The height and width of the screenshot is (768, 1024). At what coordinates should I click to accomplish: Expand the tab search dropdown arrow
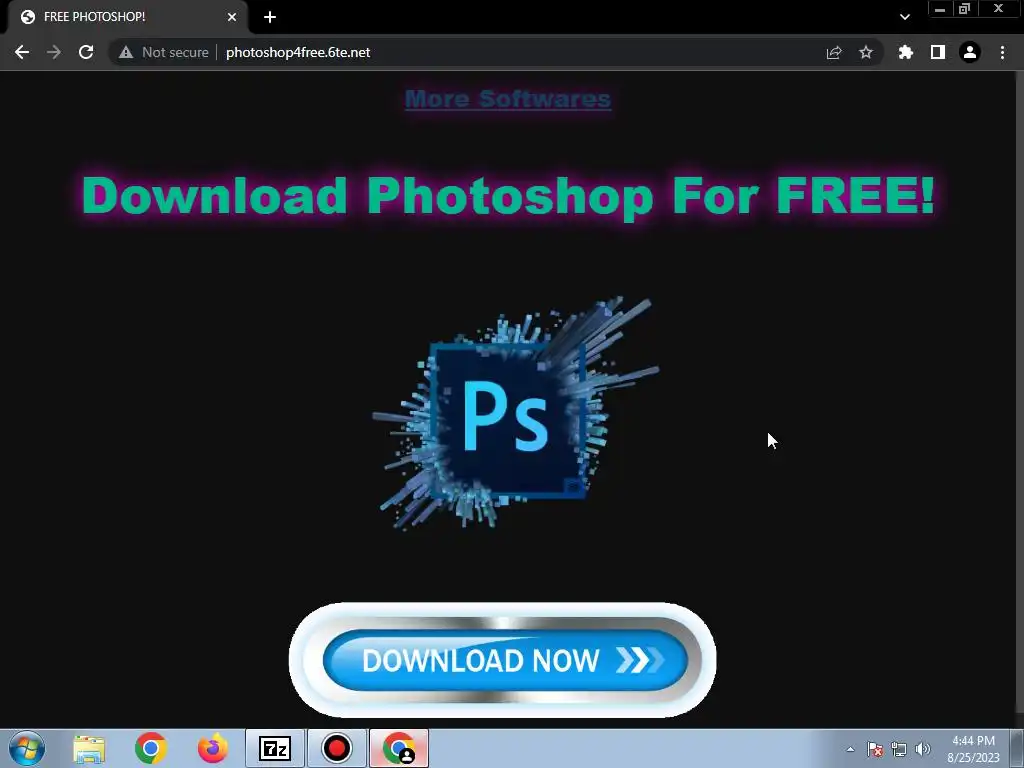click(904, 17)
